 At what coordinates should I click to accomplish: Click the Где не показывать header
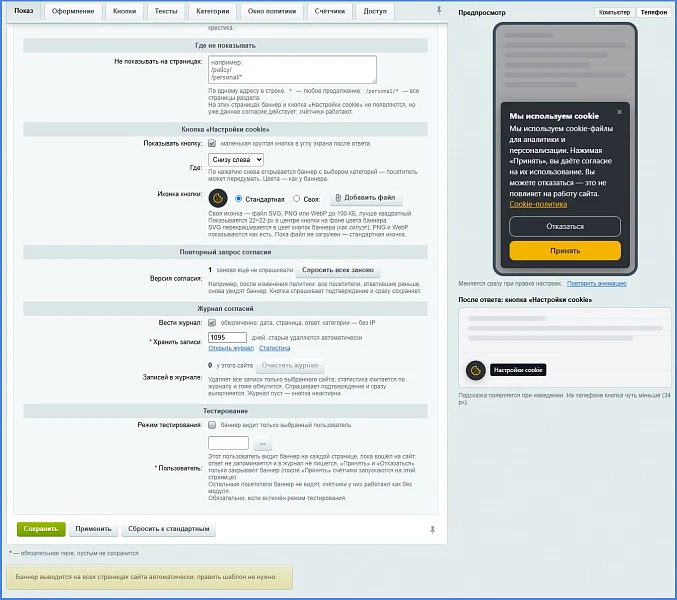[x=225, y=45]
